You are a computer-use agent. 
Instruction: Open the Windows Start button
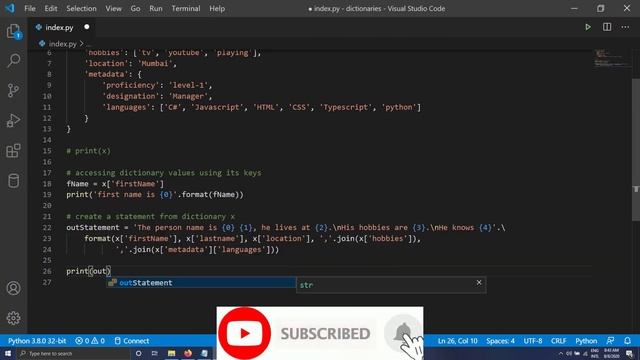pyautogui.click(x=8, y=353)
